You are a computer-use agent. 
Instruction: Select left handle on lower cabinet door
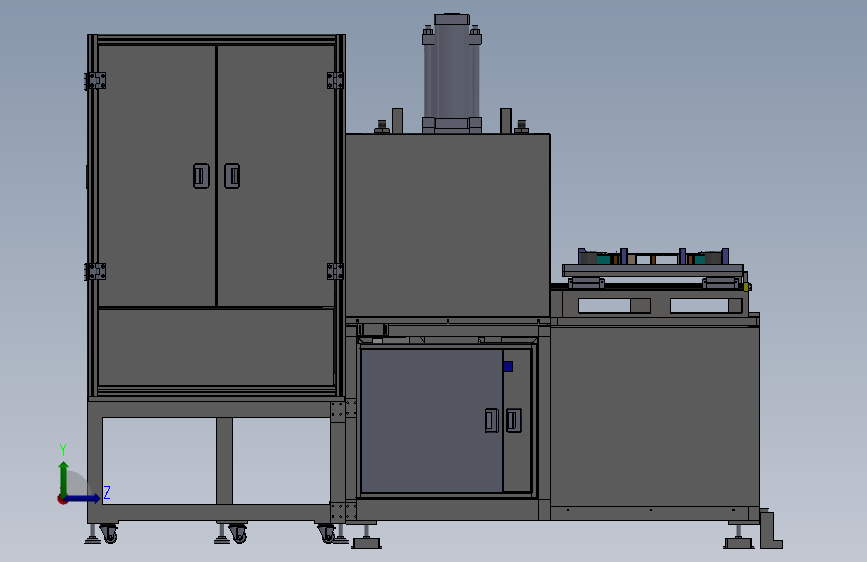point(492,420)
